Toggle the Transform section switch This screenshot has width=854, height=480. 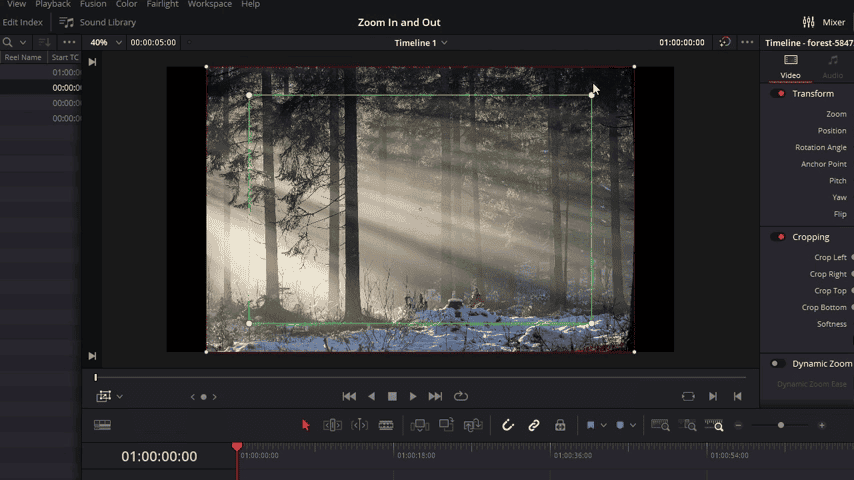click(x=778, y=94)
